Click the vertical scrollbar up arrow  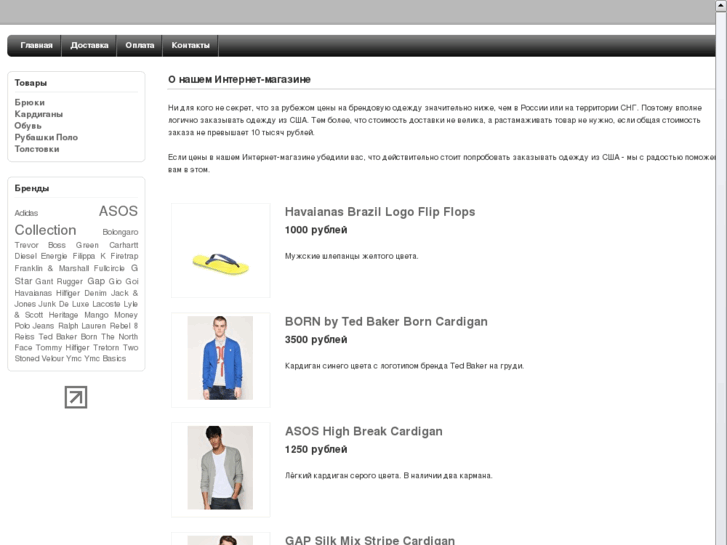click(721, 5)
